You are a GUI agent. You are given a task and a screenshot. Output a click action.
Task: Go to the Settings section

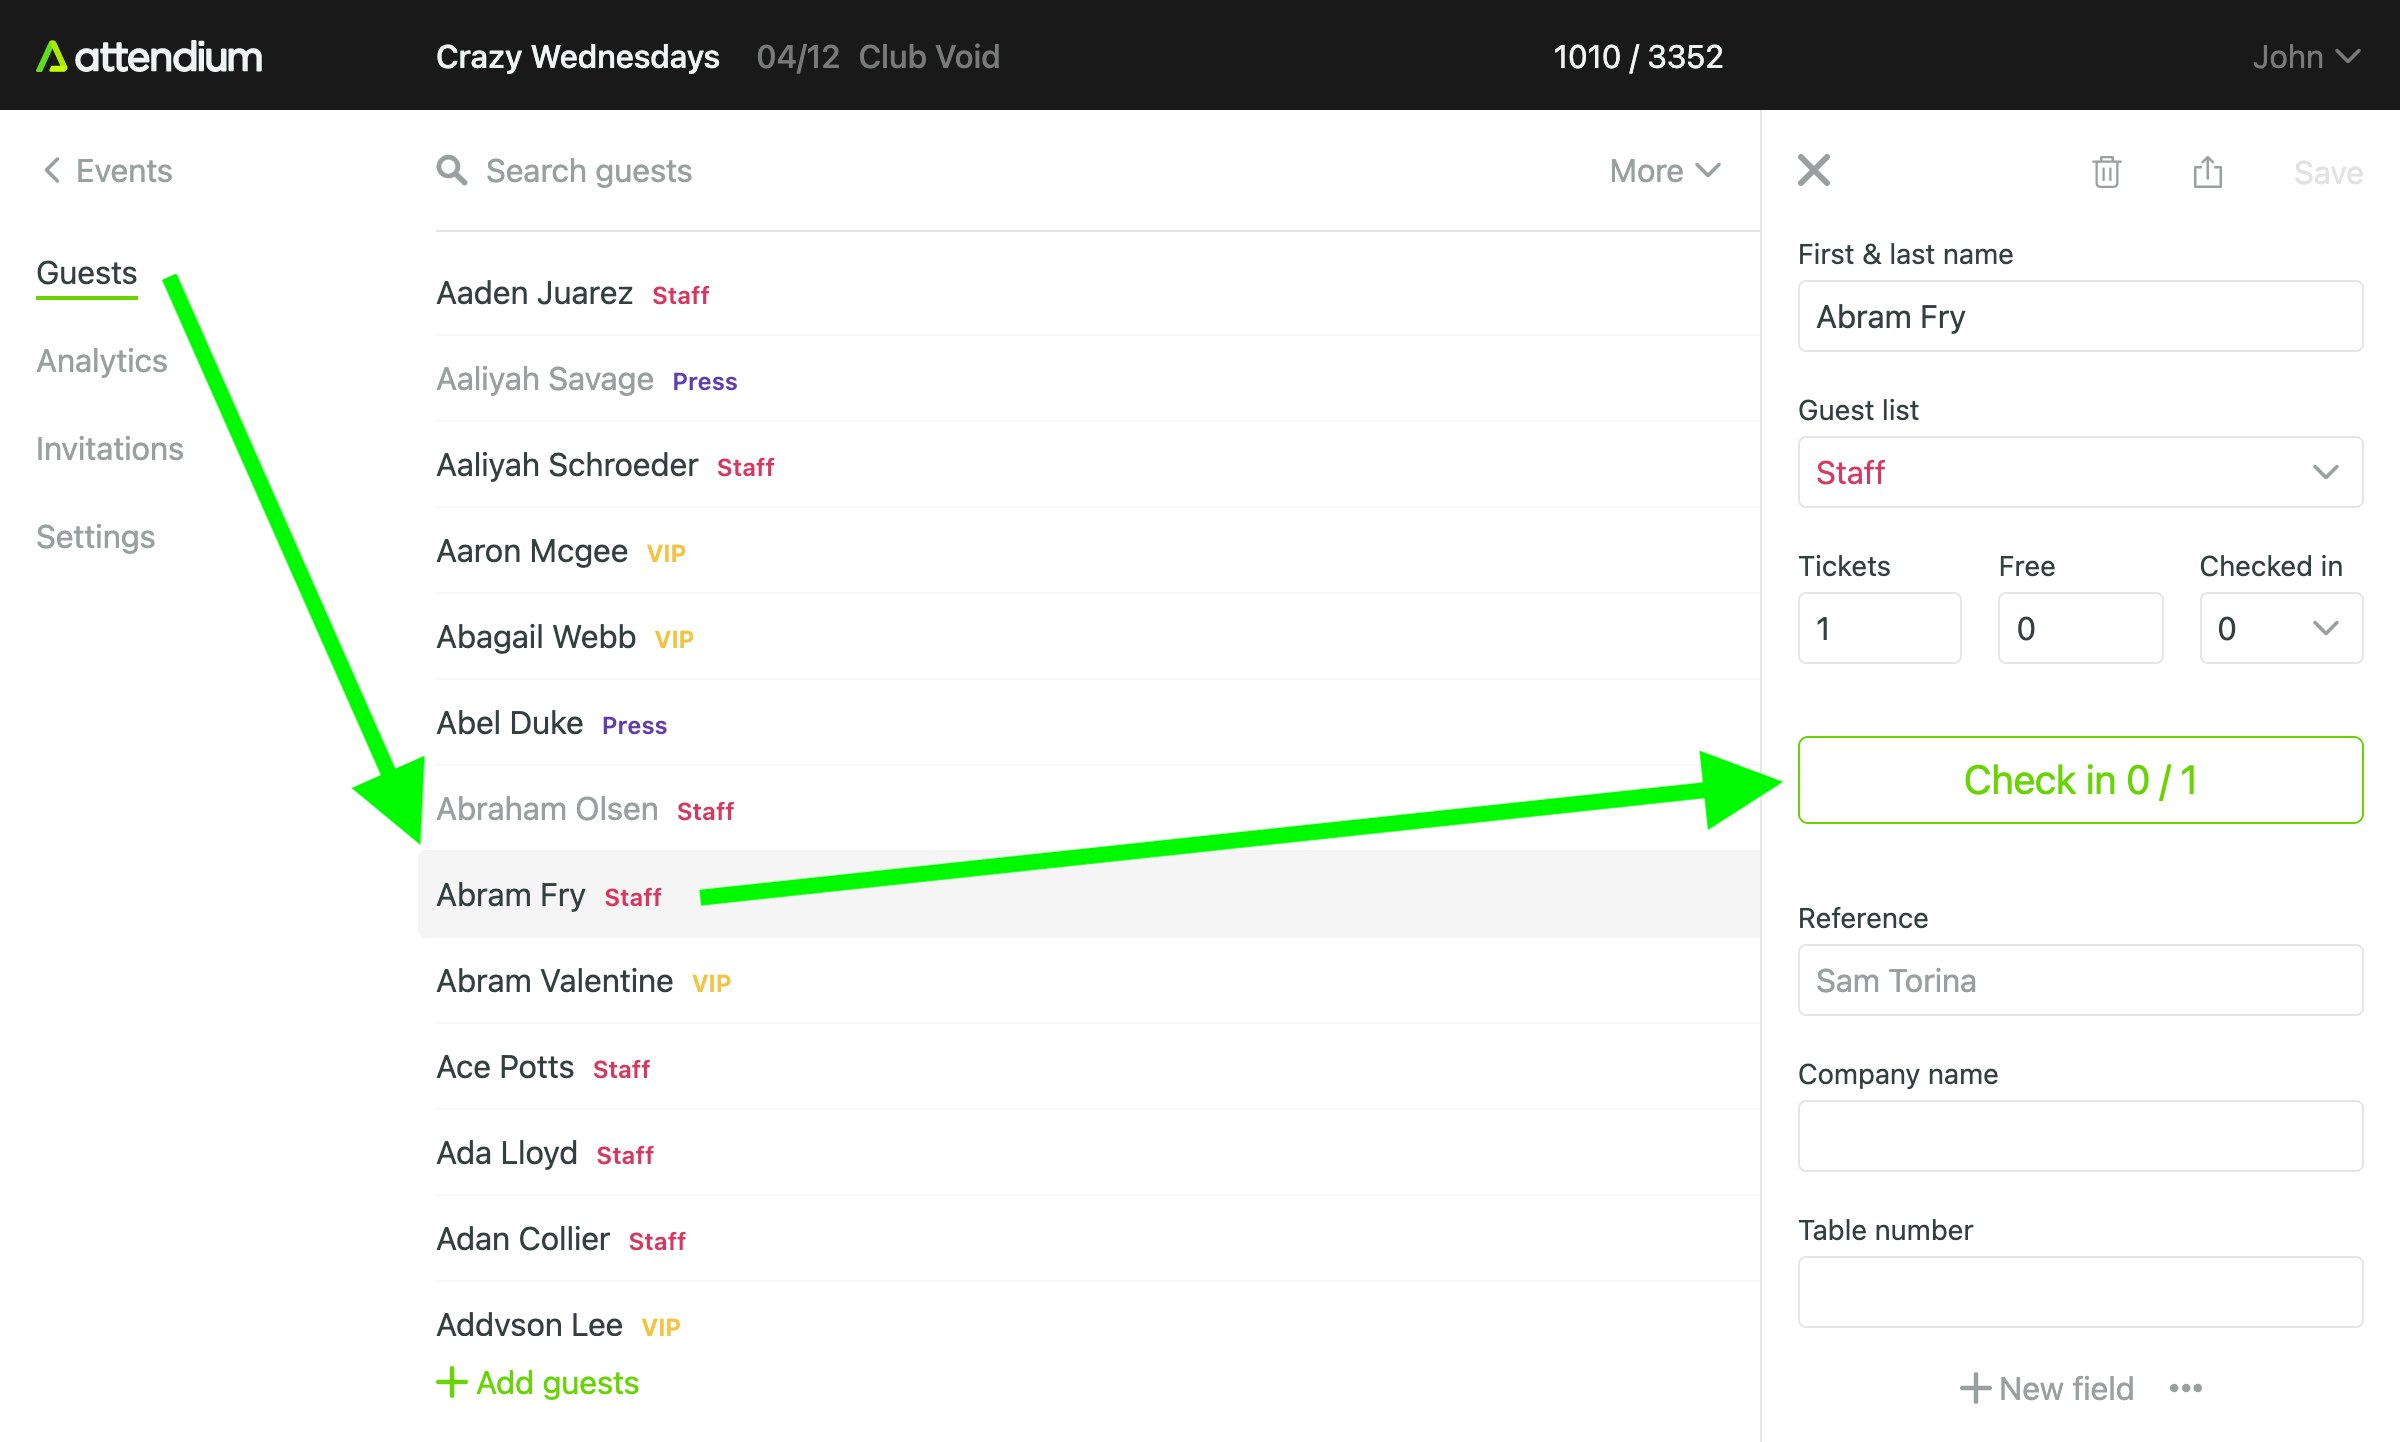click(x=96, y=537)
